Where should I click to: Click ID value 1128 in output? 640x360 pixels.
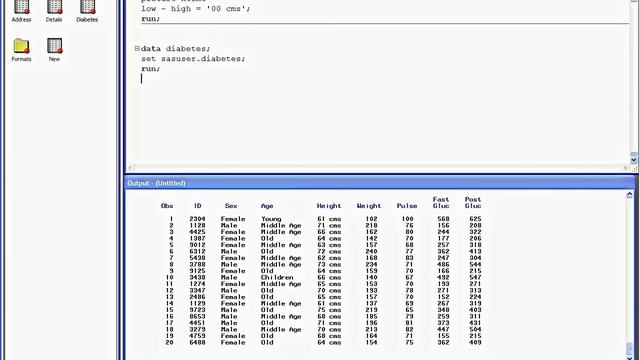point(197,226)
